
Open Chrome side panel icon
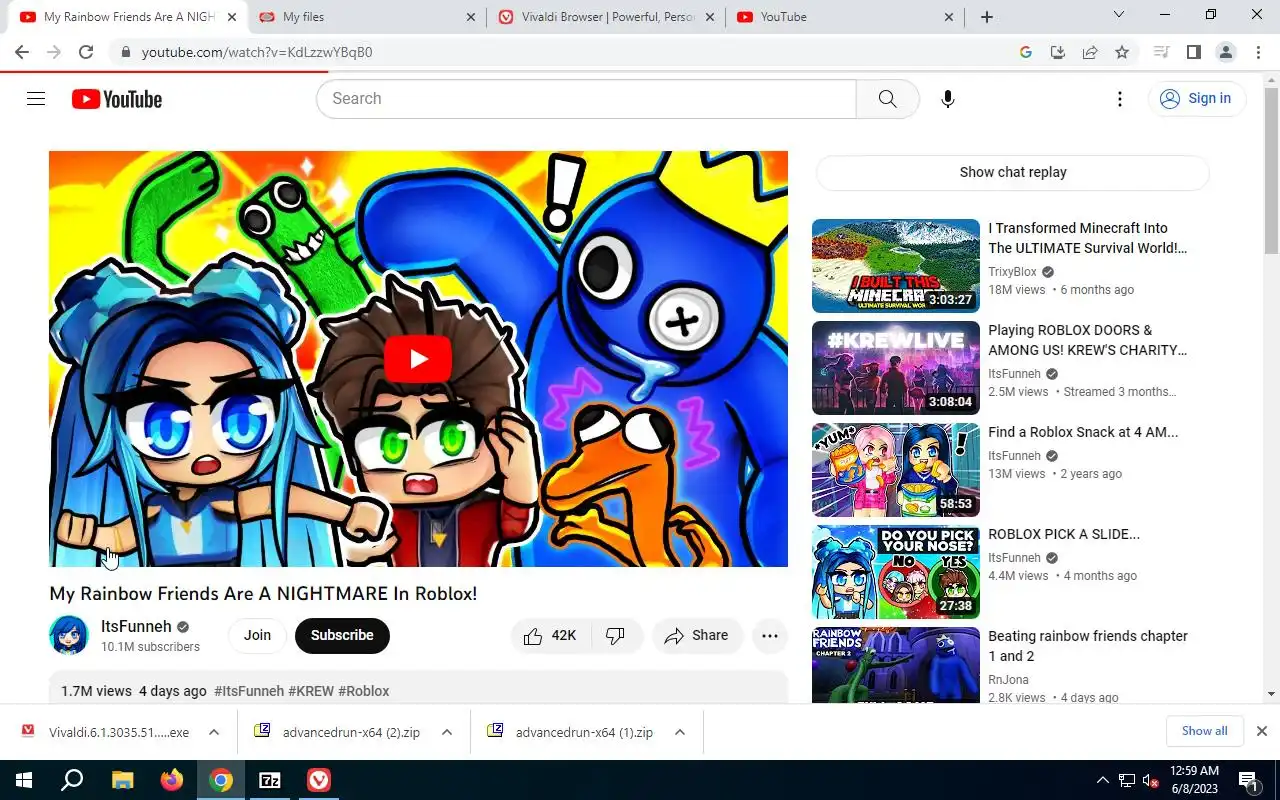(1193, 52)
